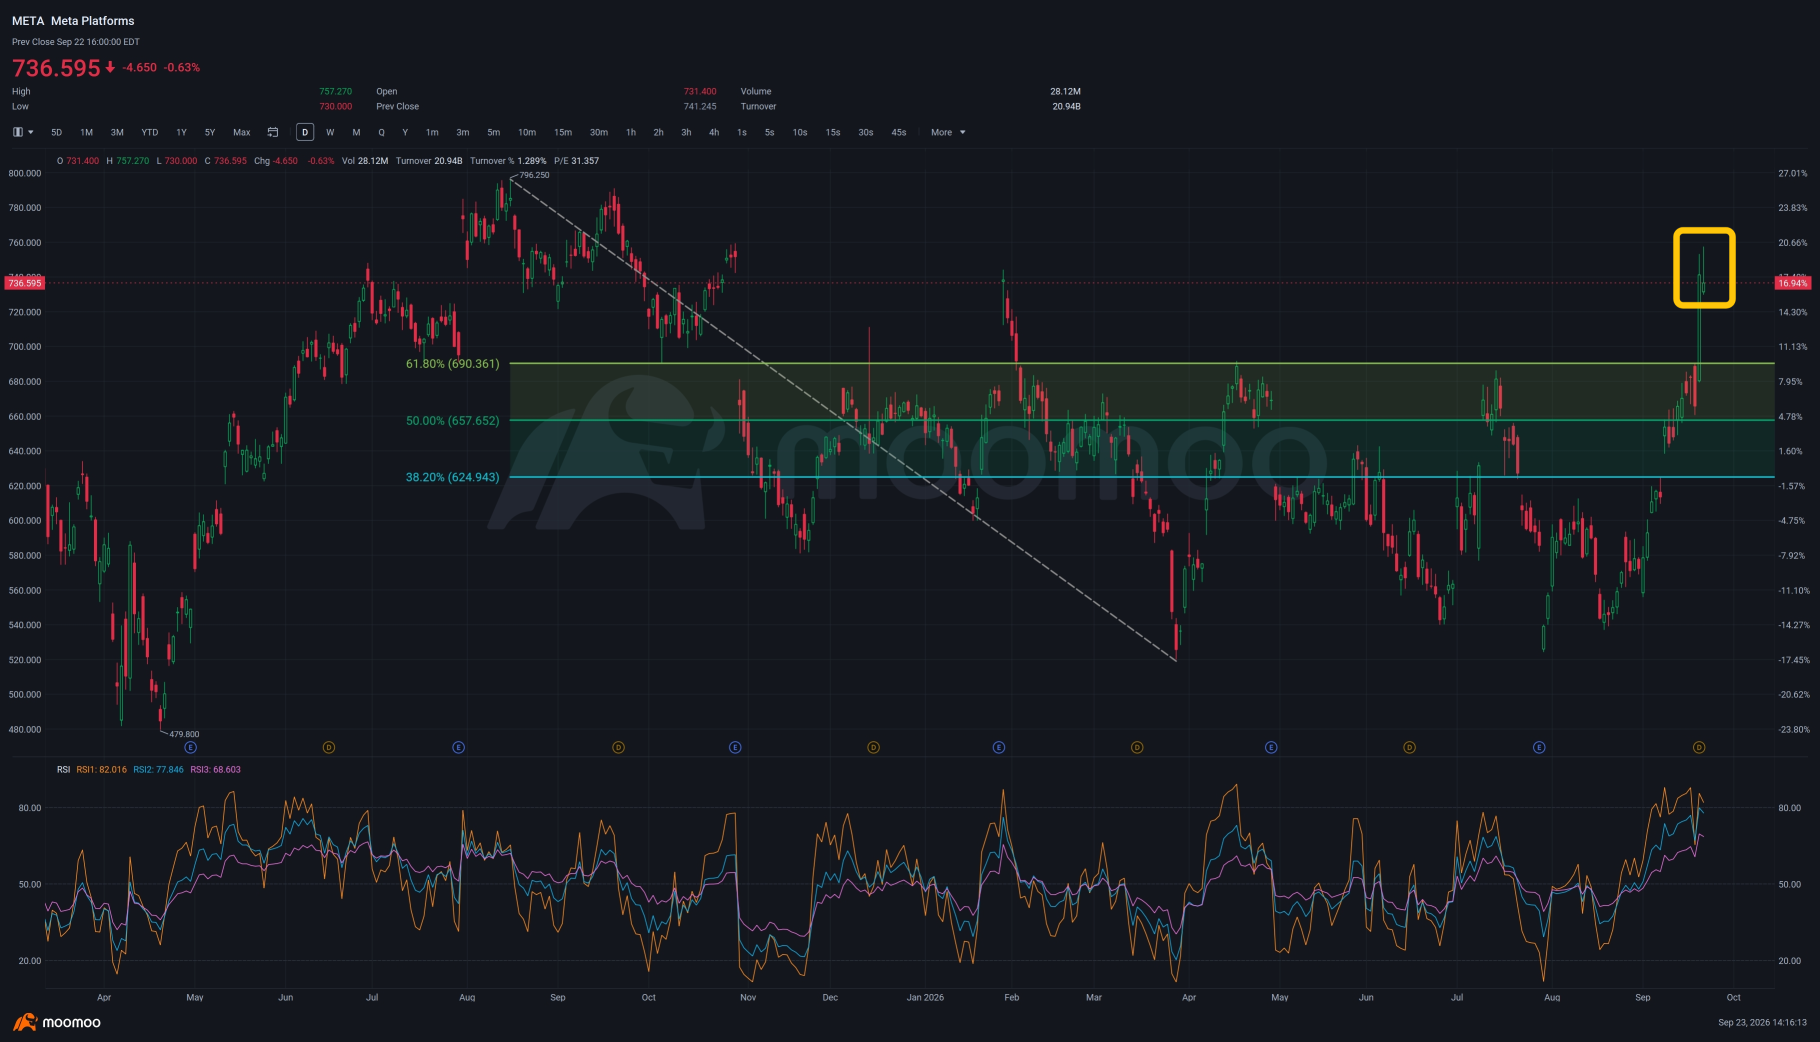Switch to the weekly W period

click(330, 132)
